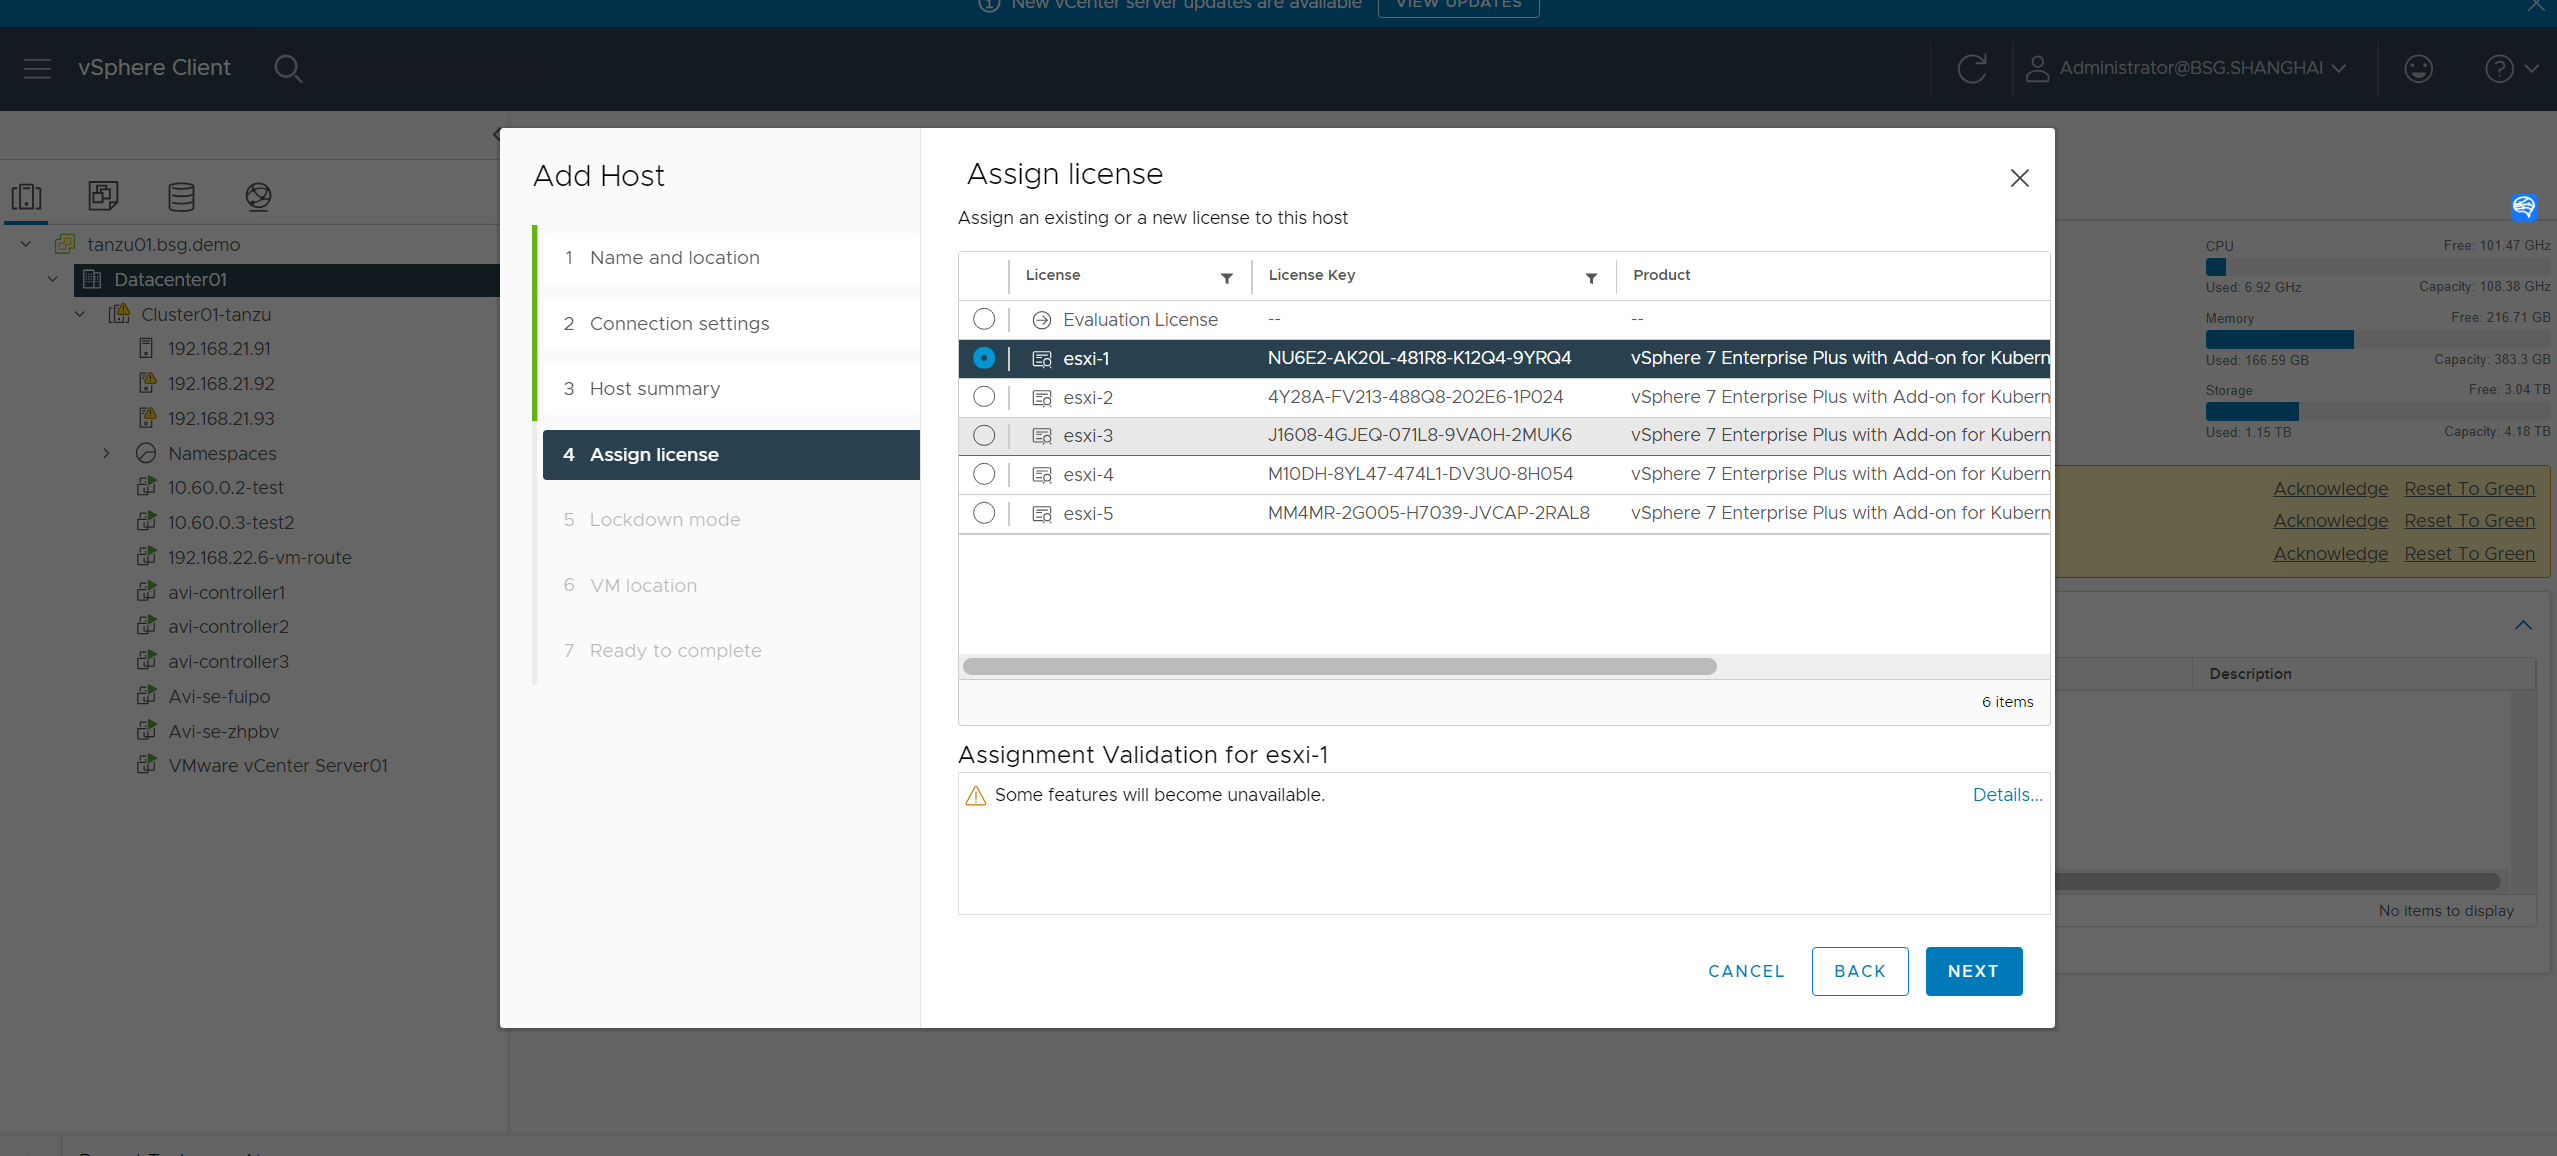The image size is (2557, 1156).
Task: Click the license table horizontal scrollbar
Action: click(1338, 667)
